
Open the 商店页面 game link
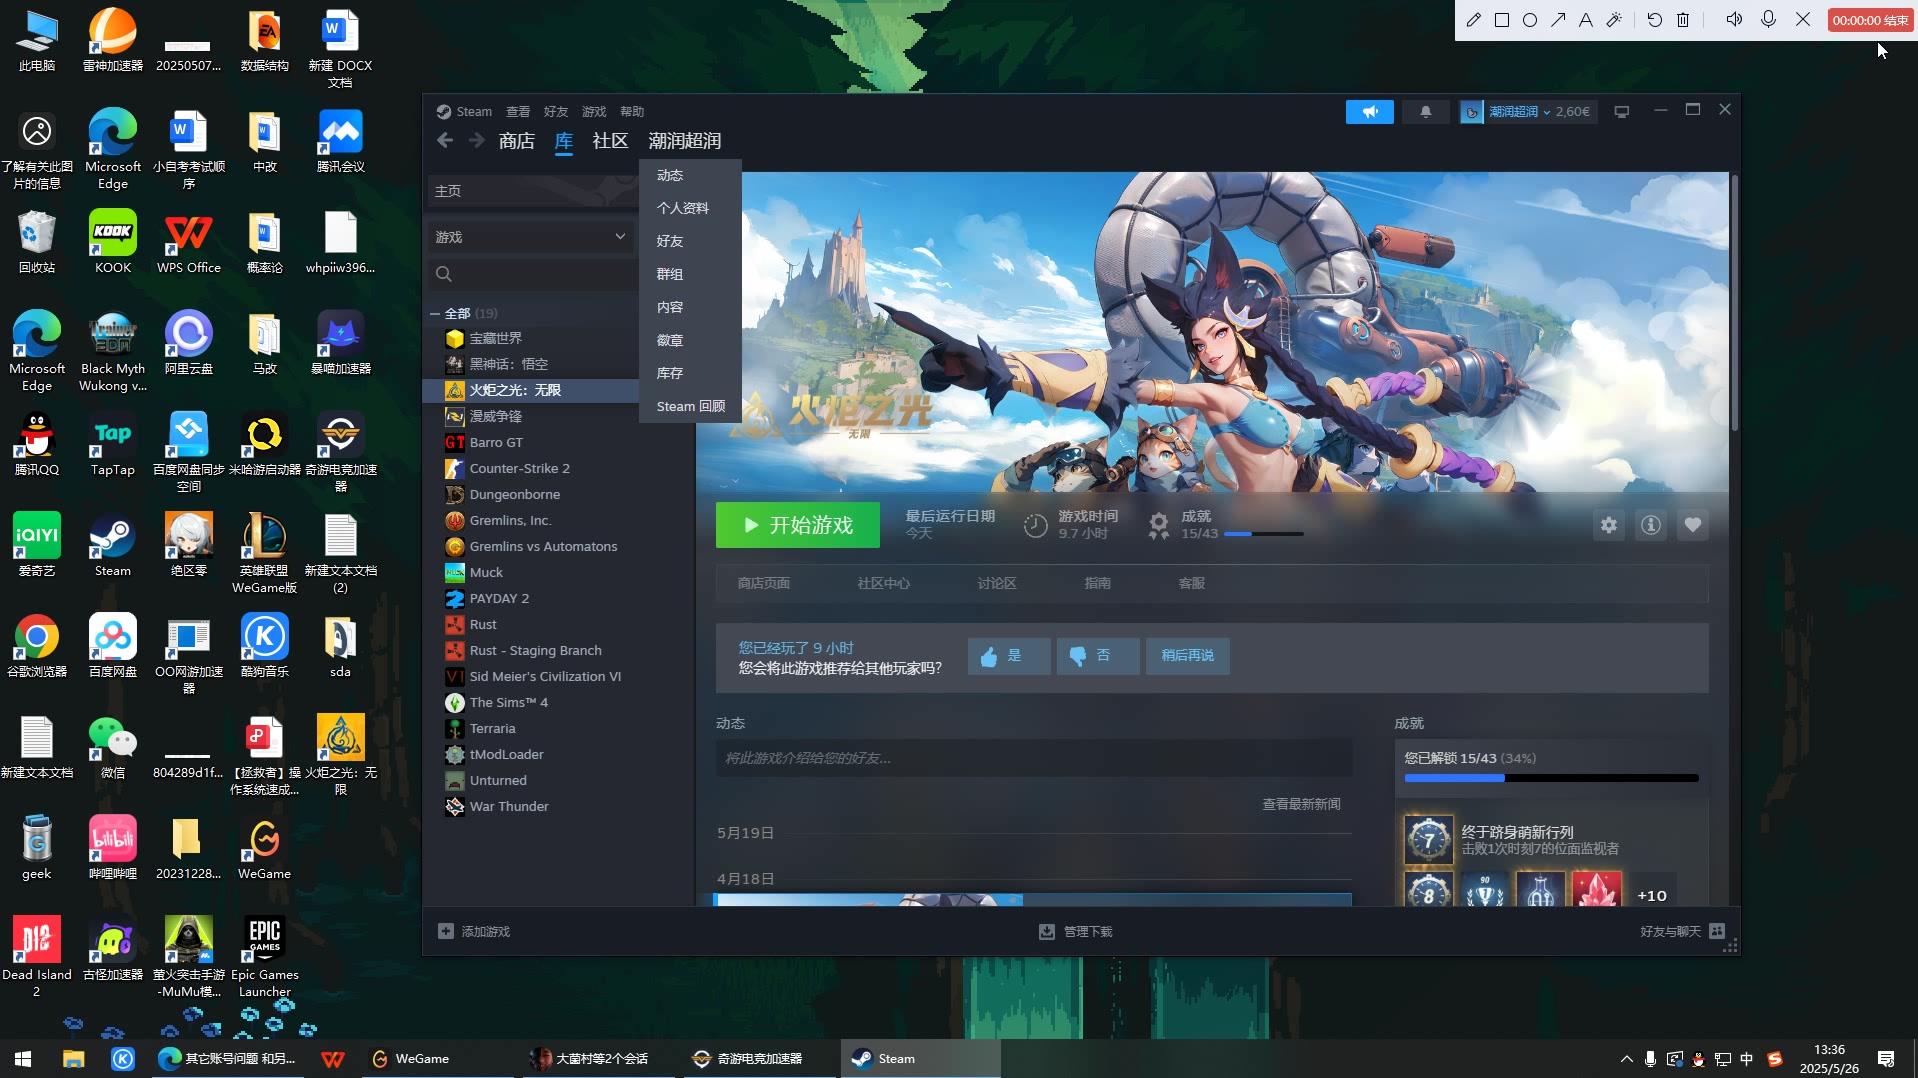[x=764, y=583]
